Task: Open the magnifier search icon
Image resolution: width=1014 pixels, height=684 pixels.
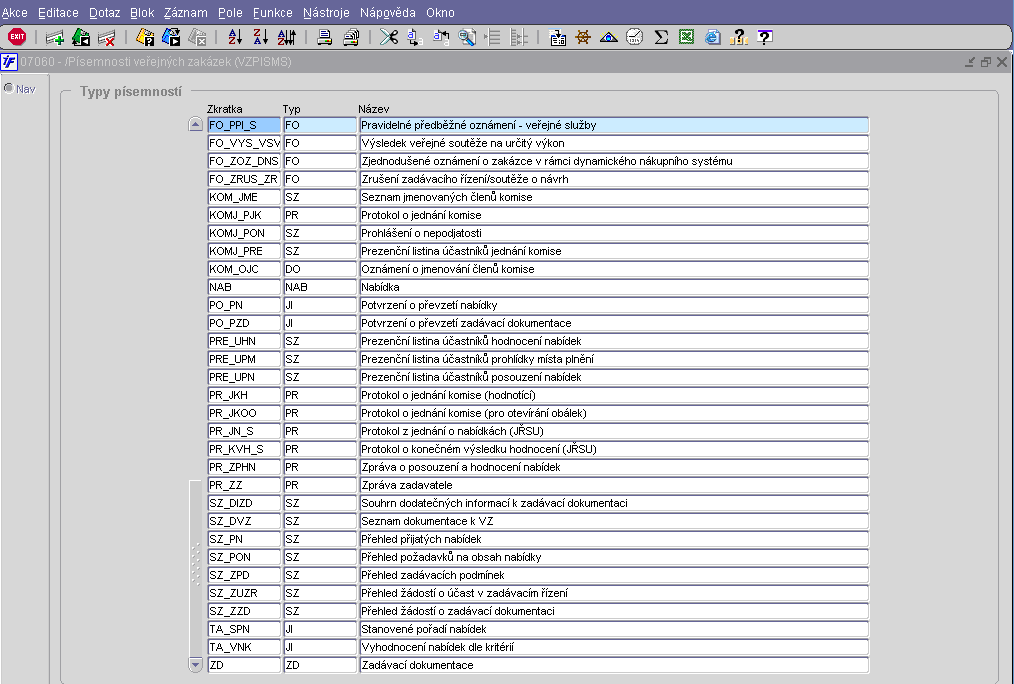Action: point(466,37)
